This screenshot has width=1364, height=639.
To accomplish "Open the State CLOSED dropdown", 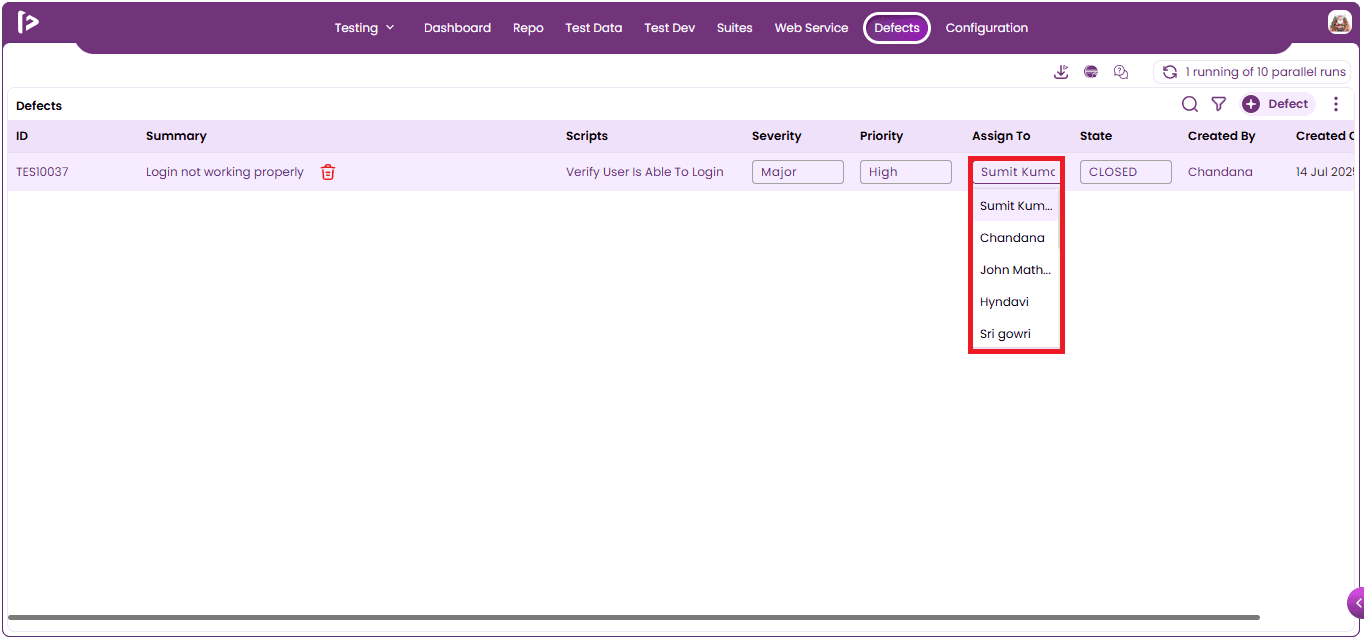I will 1126,172.
